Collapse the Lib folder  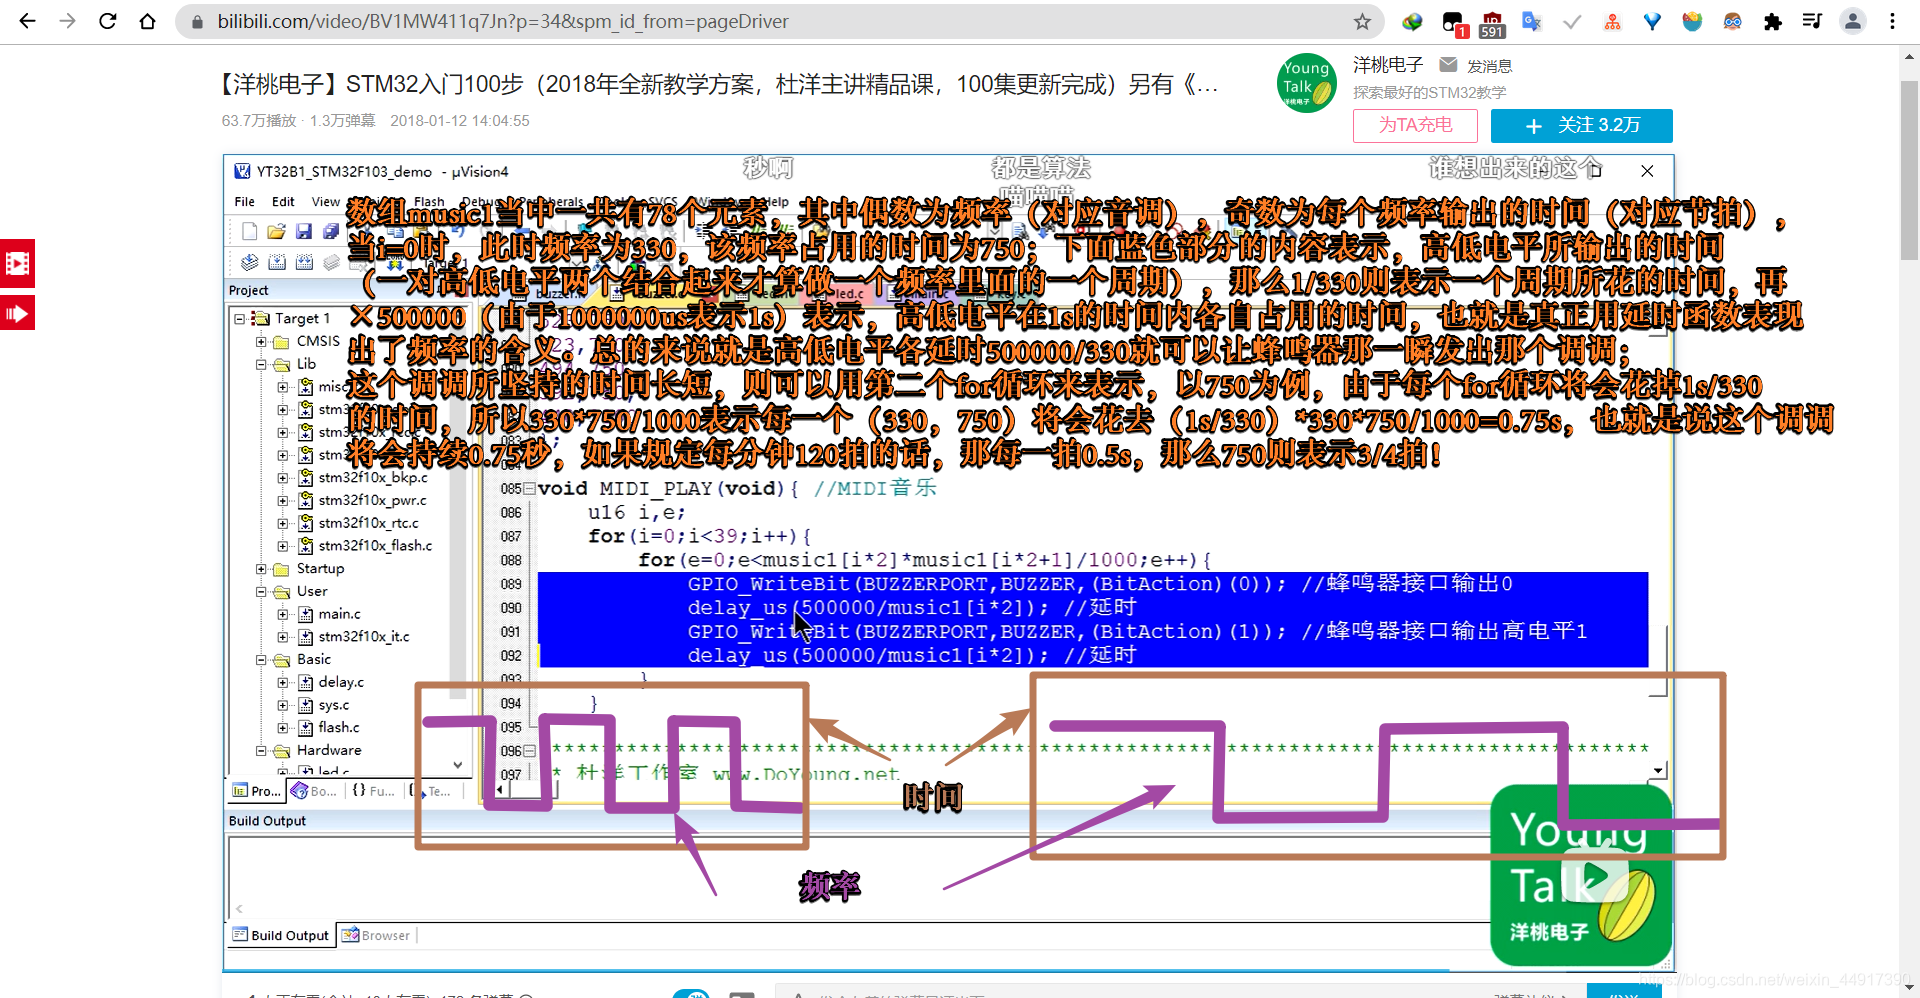click(x=261, y=365)
